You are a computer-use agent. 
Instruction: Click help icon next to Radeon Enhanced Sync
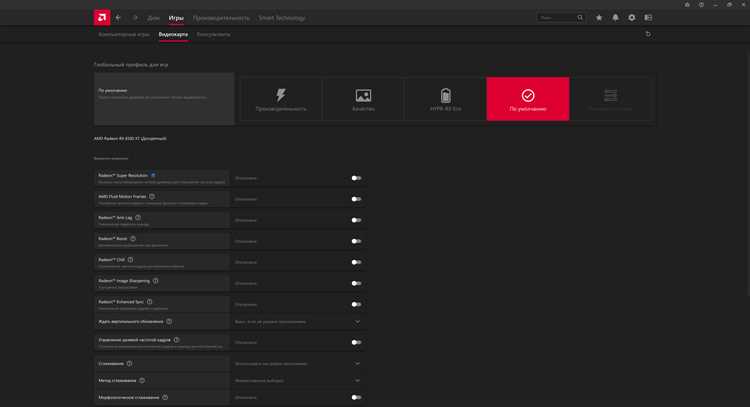[150, 302]
